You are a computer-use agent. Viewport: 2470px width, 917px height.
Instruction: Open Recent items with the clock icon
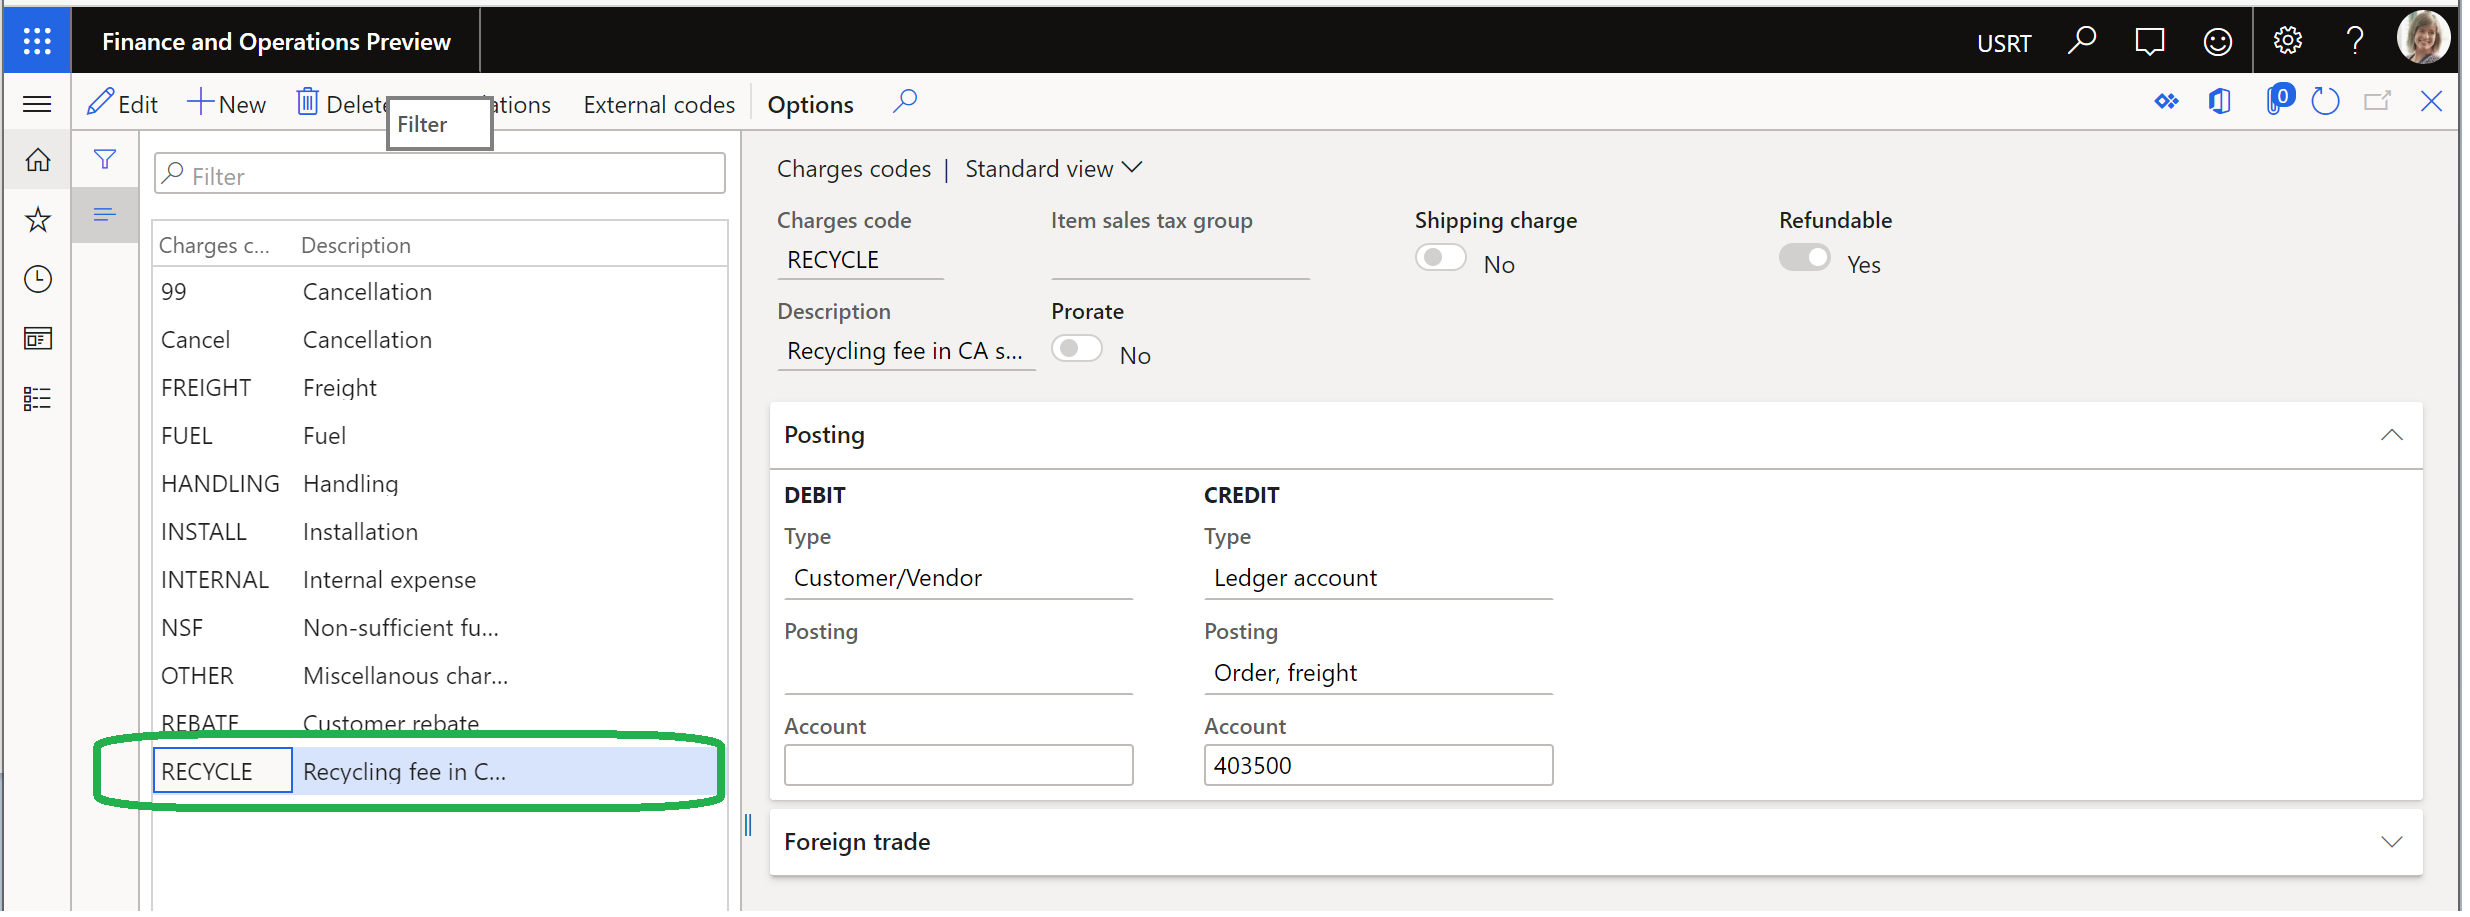37,279
